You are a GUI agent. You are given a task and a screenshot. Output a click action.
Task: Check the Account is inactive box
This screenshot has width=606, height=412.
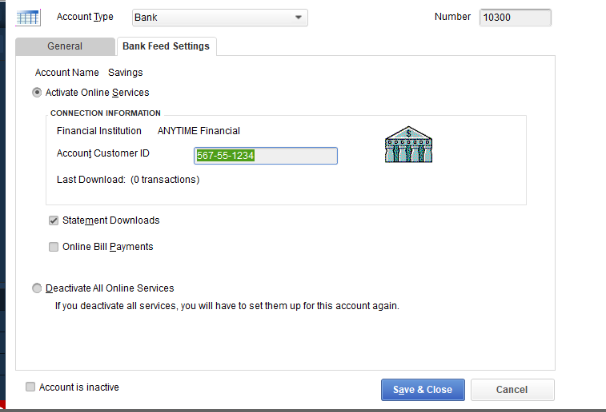tap(31, 386)
